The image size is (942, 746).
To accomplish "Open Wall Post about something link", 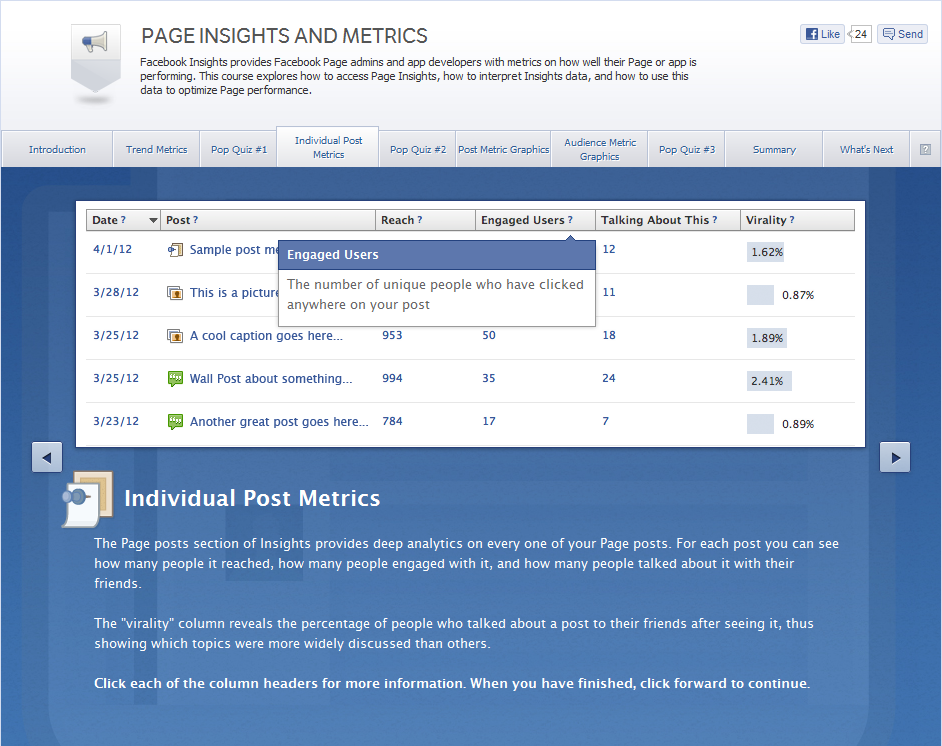I will click(271, 379).
